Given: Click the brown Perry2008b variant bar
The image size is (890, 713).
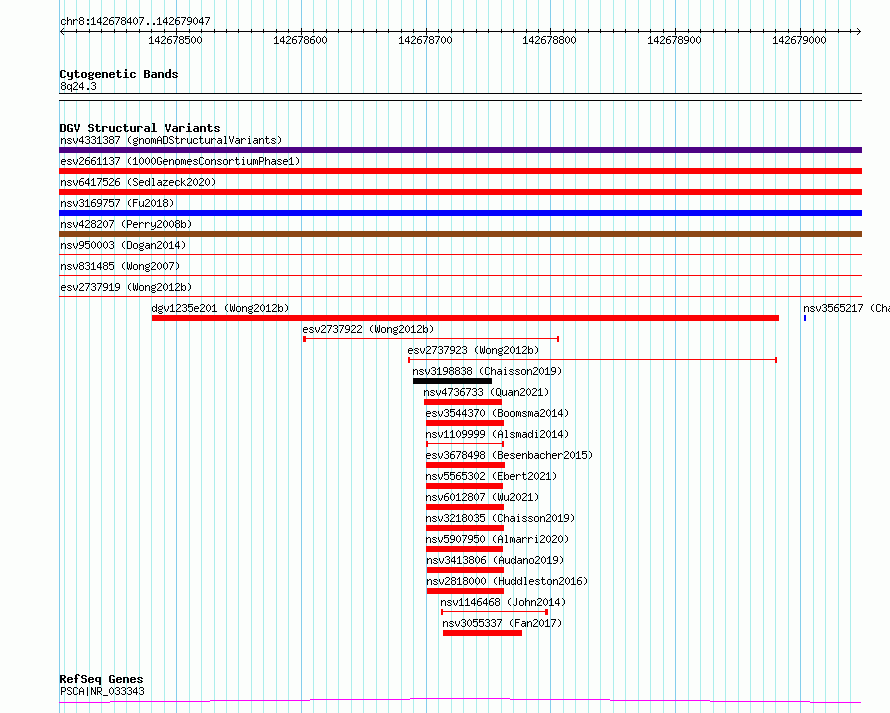Looking at the screenshot, I should coord(460,234).
